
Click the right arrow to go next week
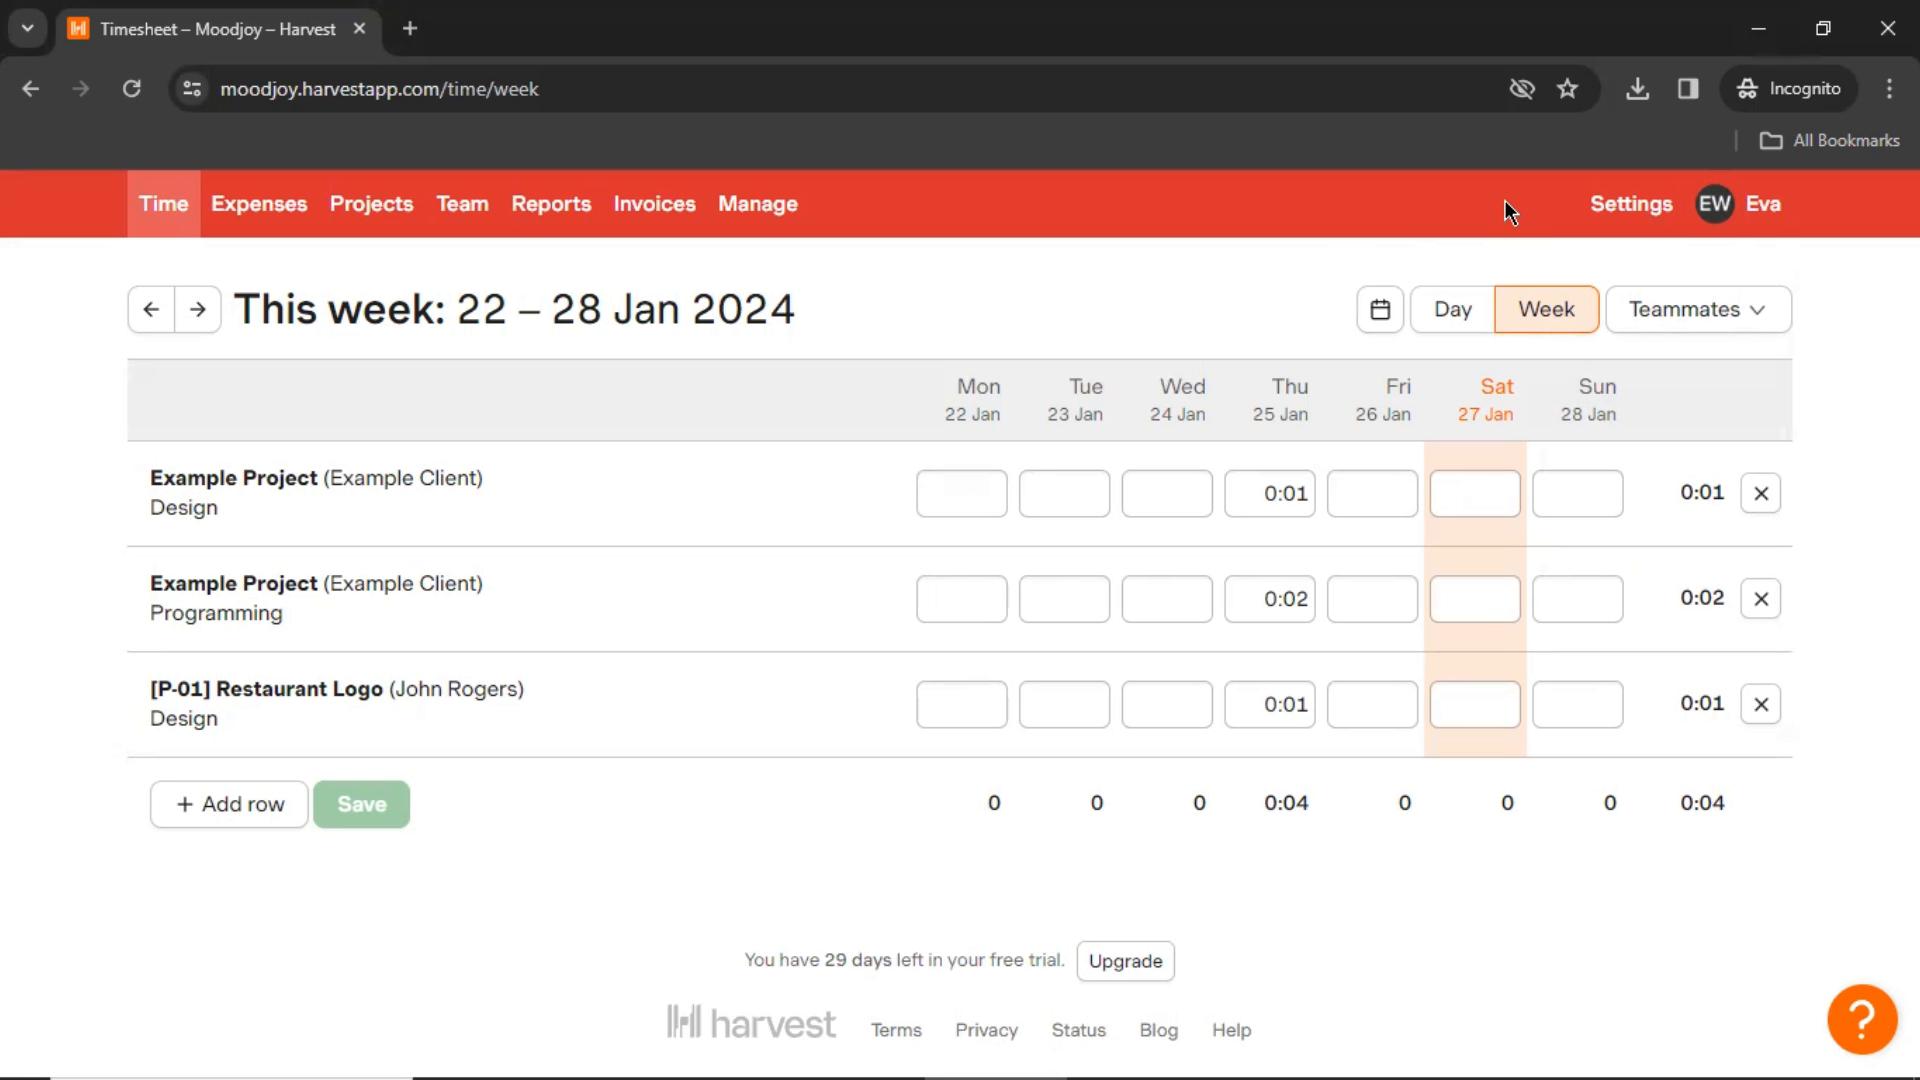198,309
